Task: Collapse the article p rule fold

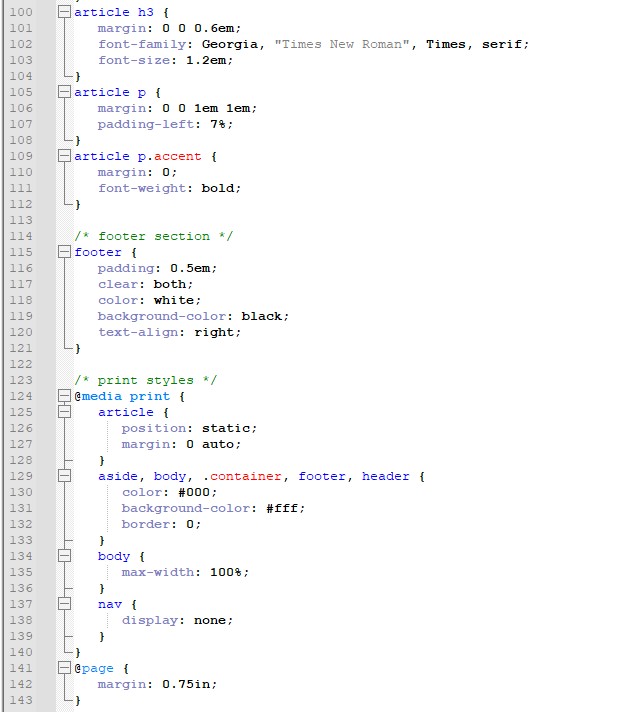Action: point(64,92)
